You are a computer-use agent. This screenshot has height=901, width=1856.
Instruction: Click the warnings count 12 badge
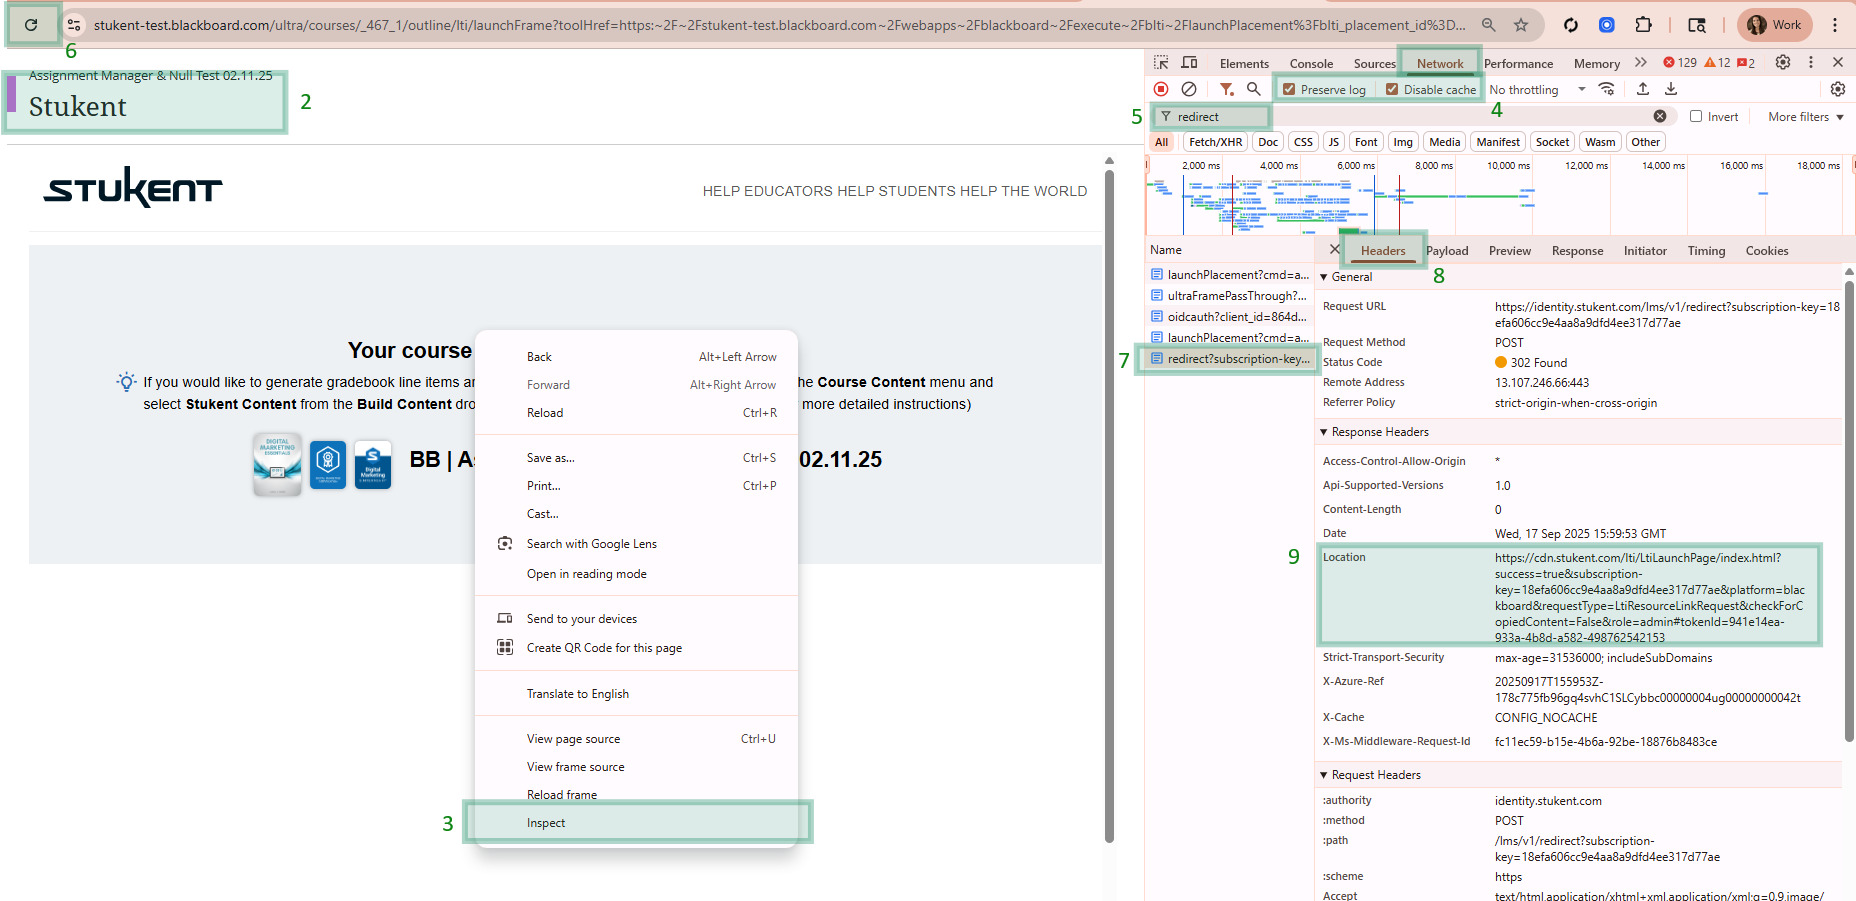coord(1717,63)
